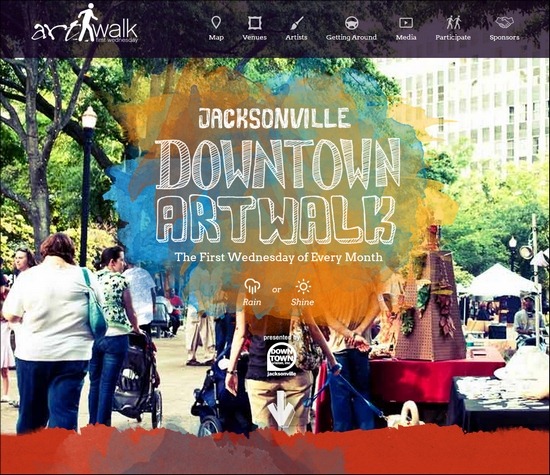Open the Venues menu label
550x475 pixels.
(x=255, y=37)
